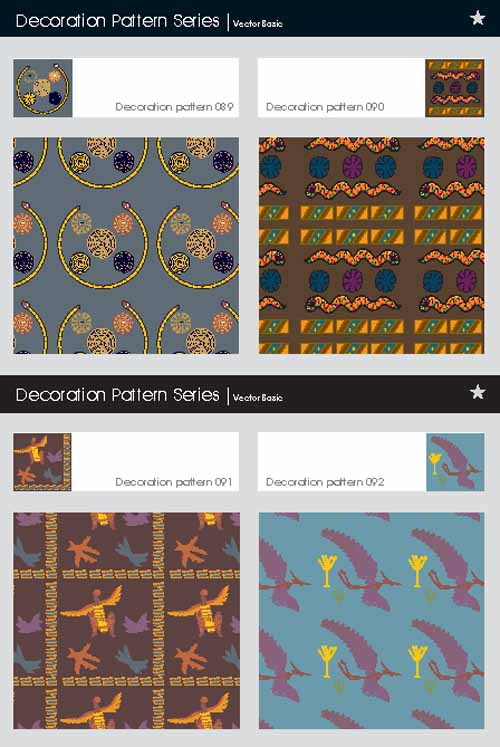Click the star icon in top header
The image size is (500, 747).
(x=478, y=18)
